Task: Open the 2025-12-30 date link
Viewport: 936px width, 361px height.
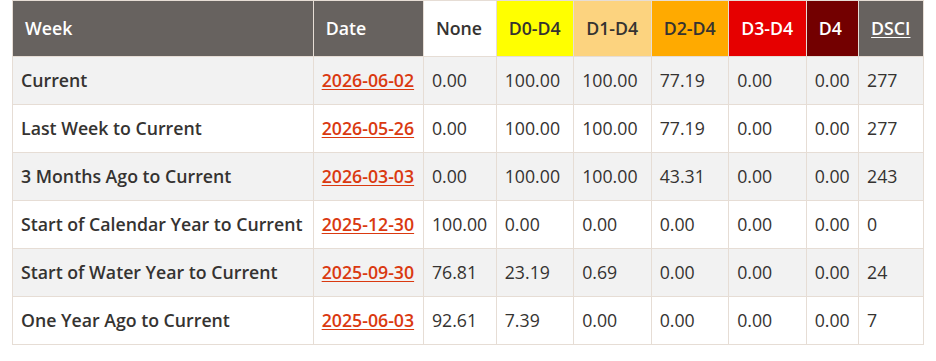Action: (368, 224)
